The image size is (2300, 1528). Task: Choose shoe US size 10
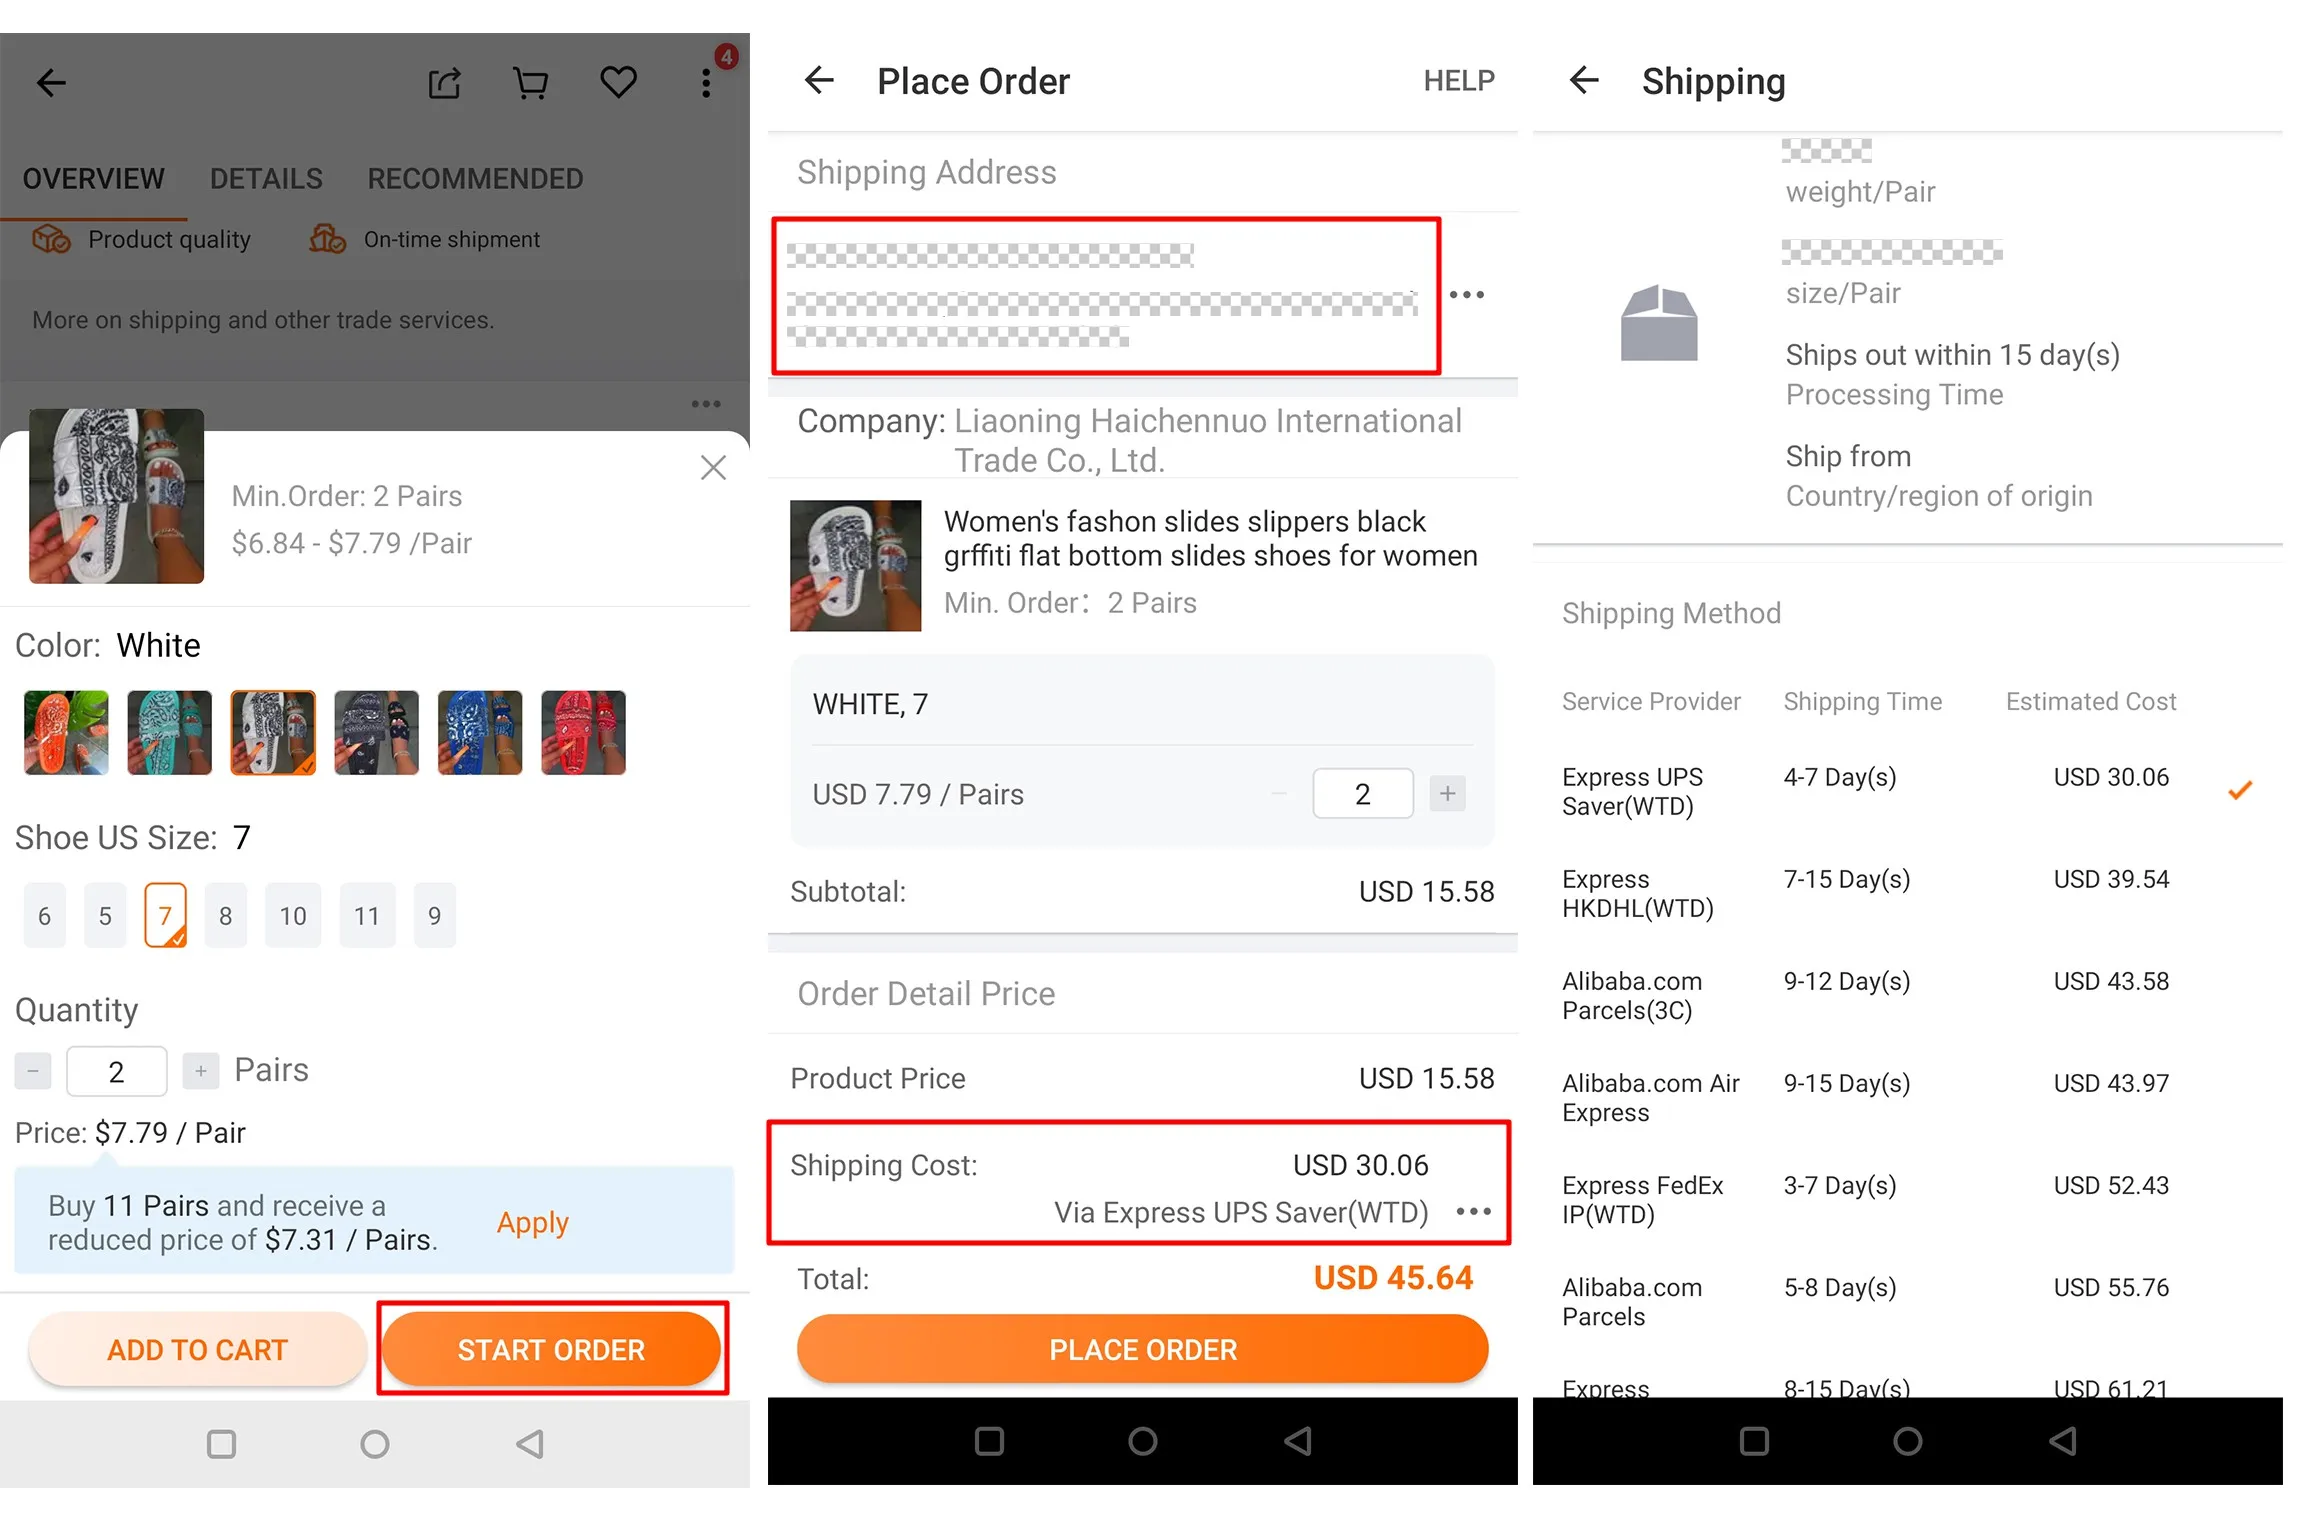coord(293,916)
